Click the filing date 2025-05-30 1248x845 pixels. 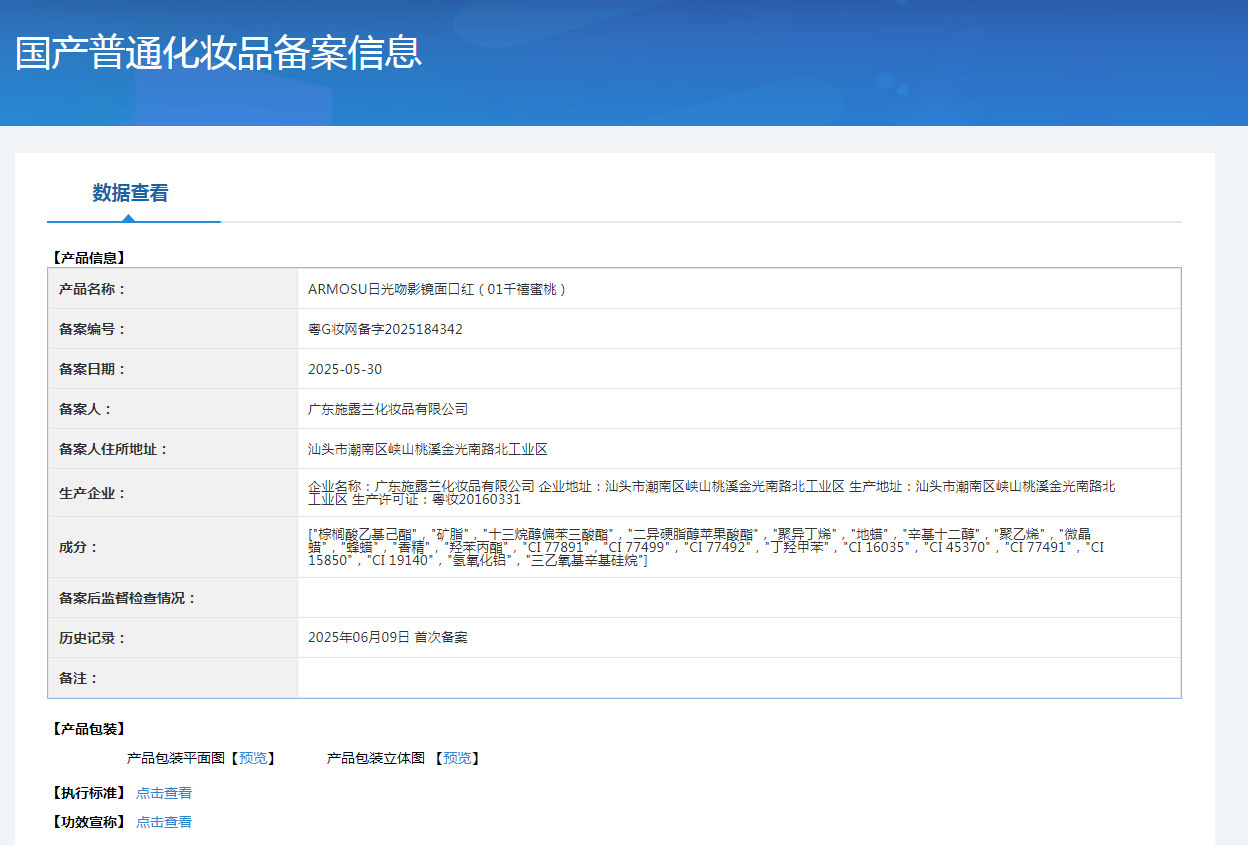tap(345, 369)
